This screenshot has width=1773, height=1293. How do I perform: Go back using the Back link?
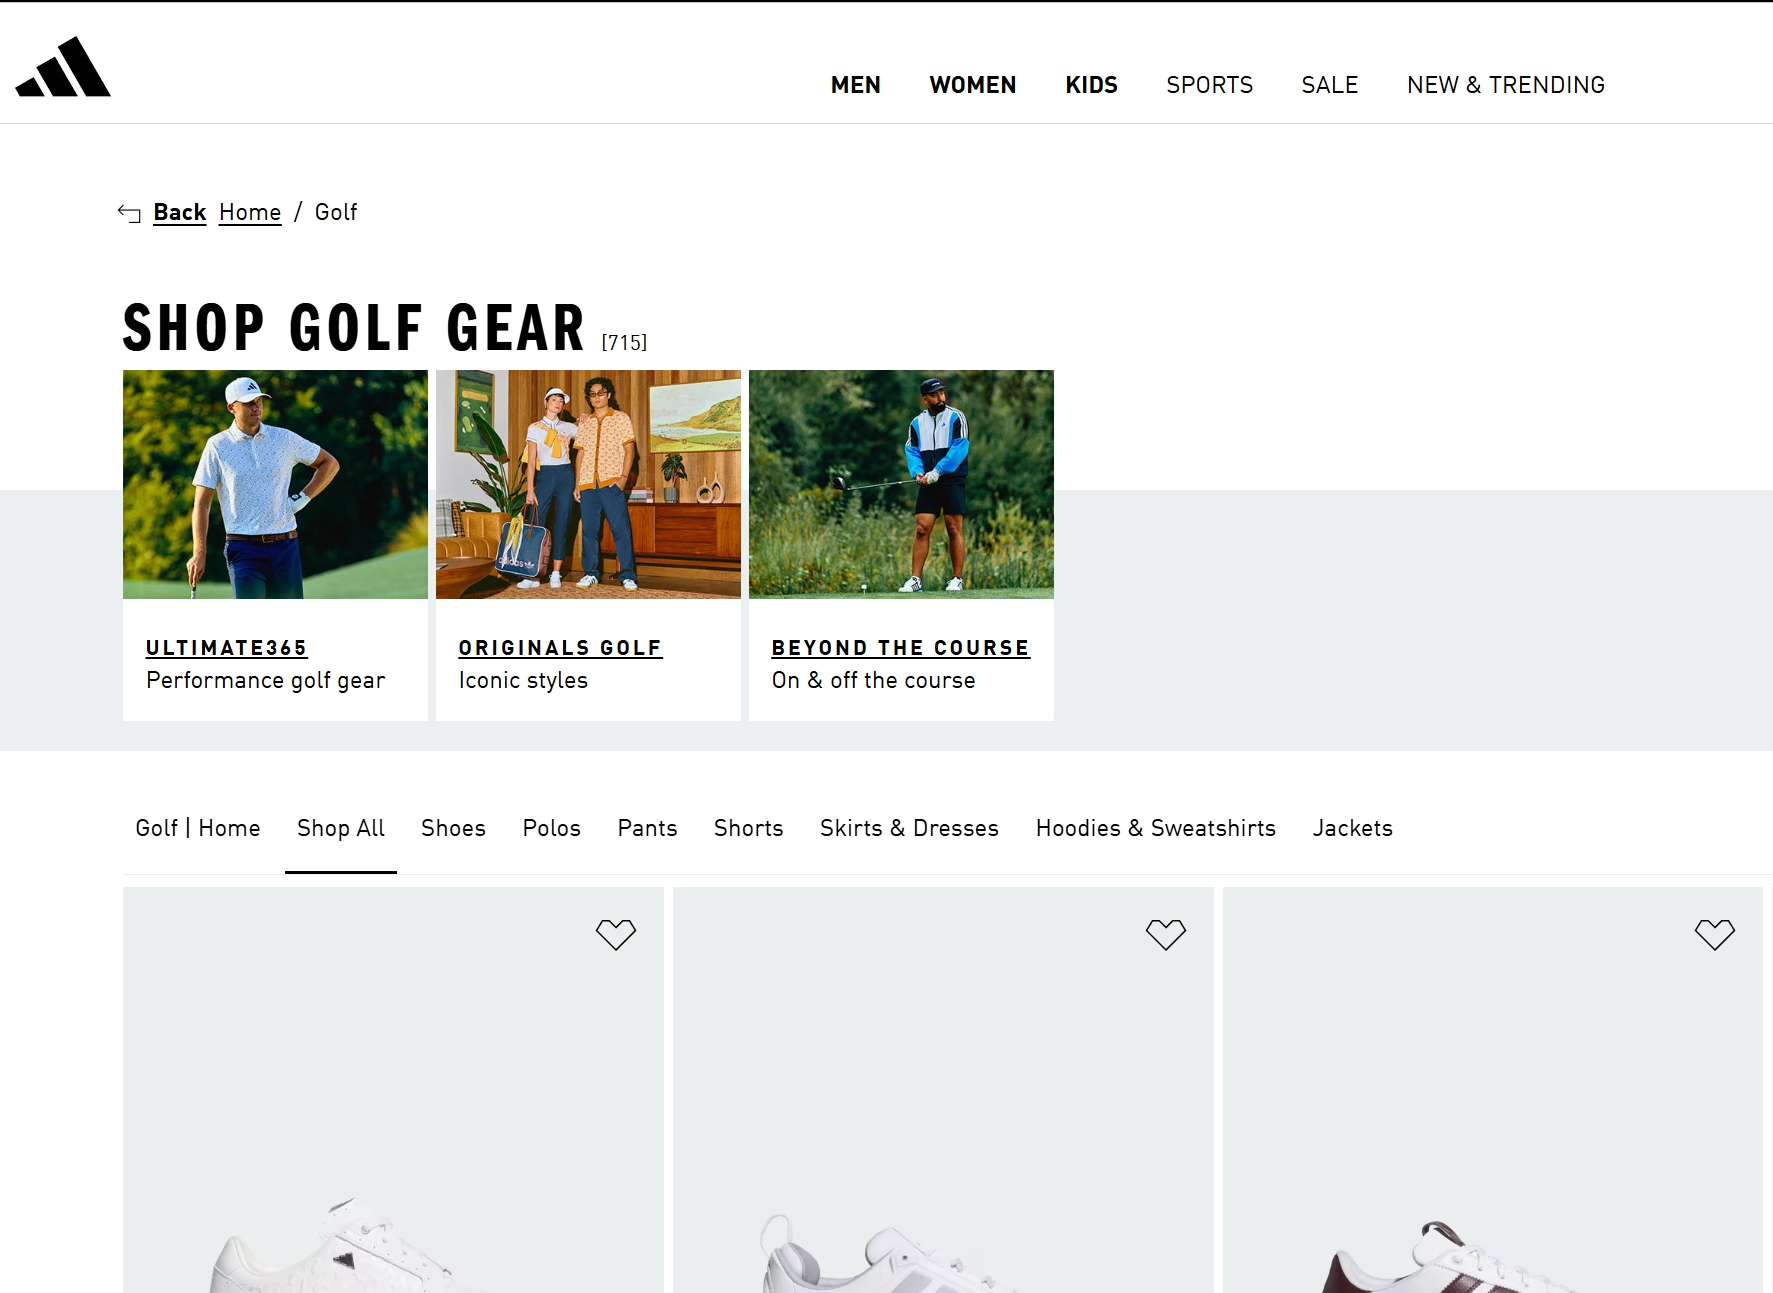pos(180,212)
